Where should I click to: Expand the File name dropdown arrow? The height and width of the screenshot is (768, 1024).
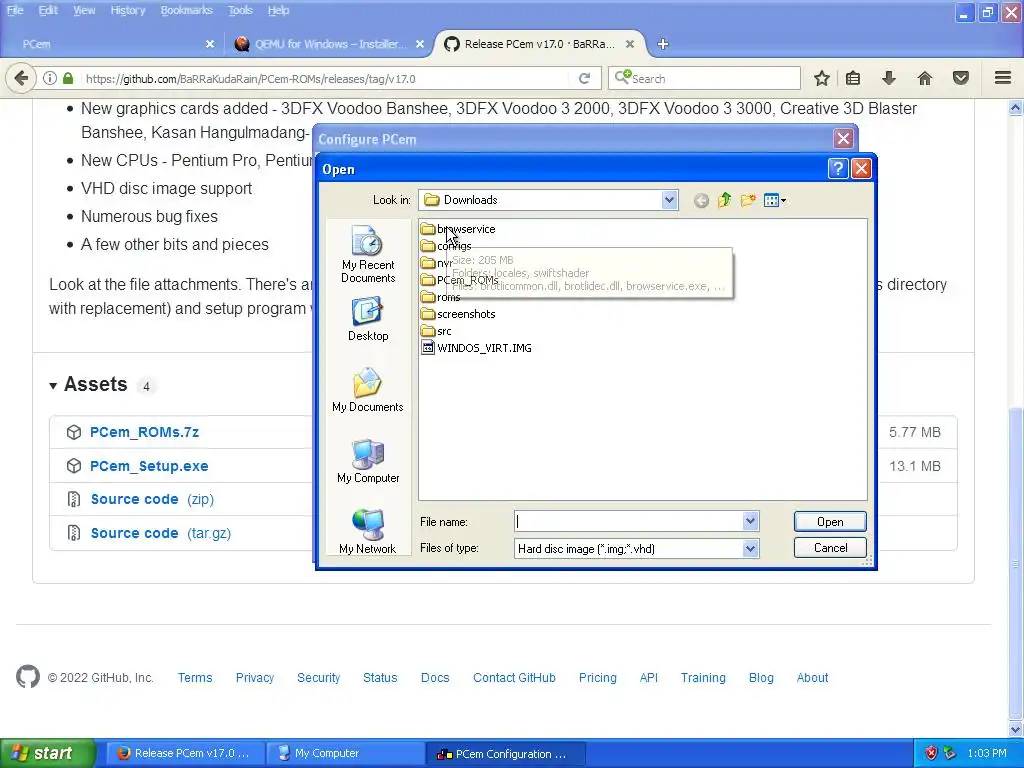click(750, 521)
